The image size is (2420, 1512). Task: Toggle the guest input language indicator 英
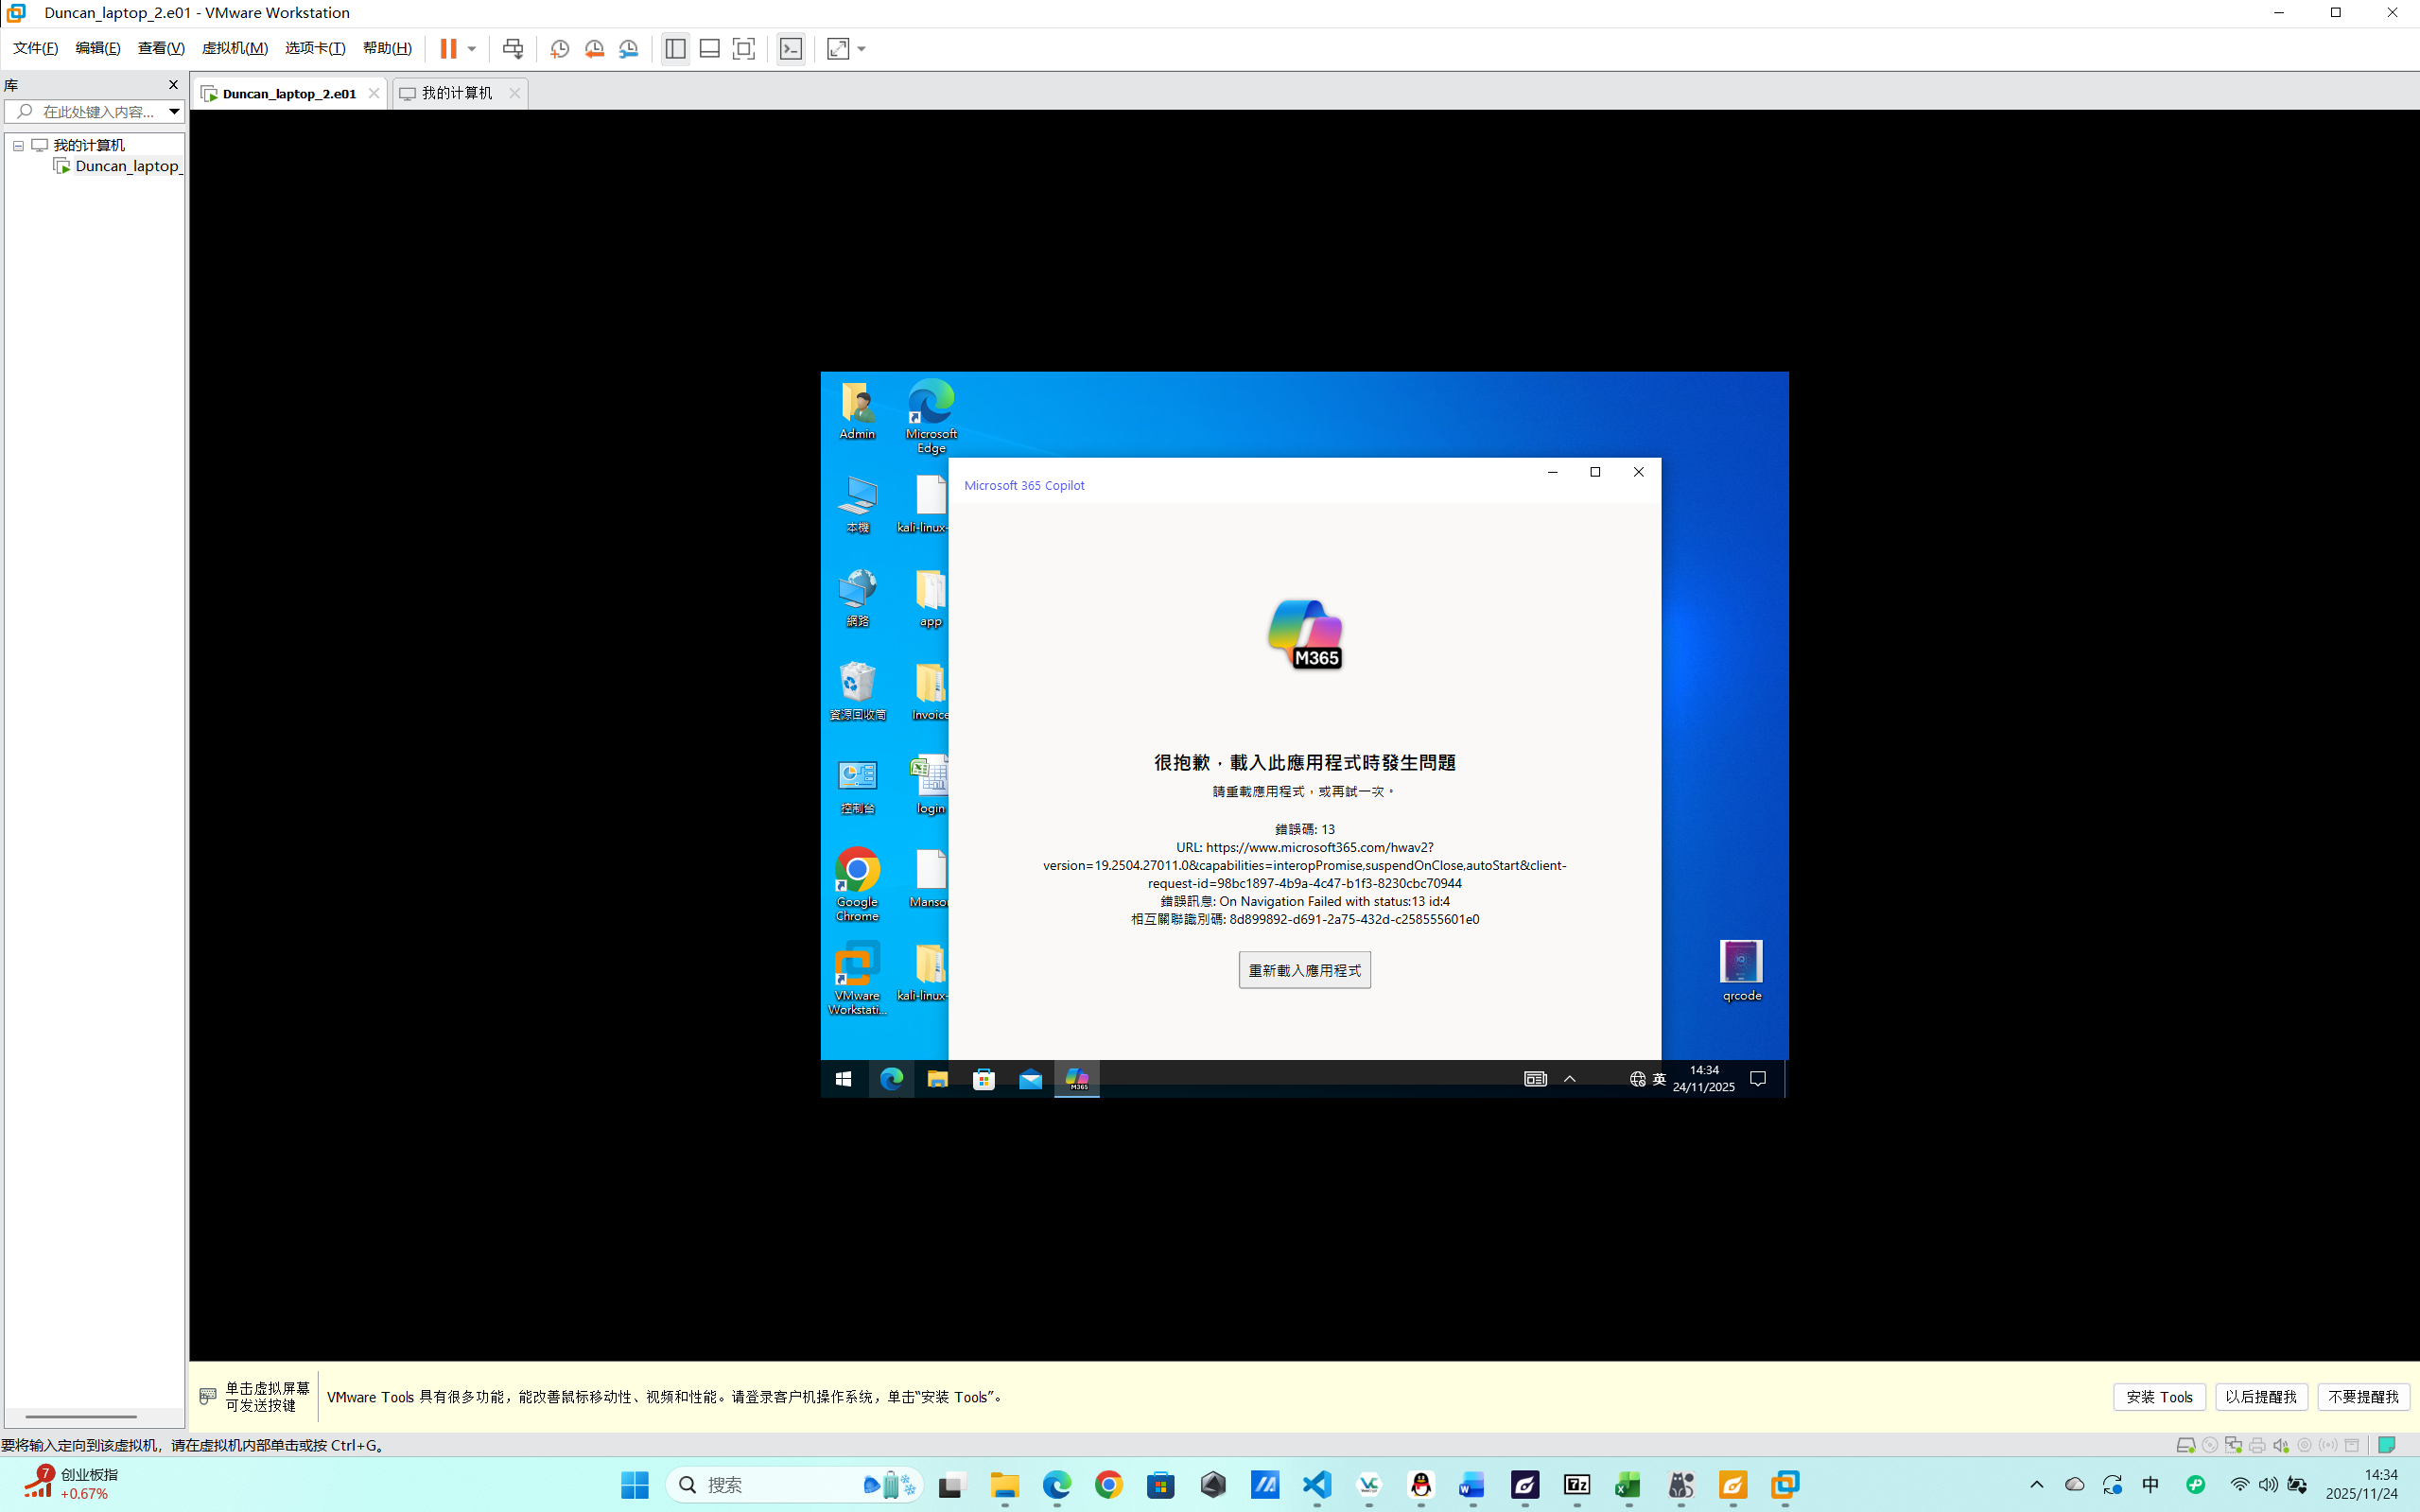[x=1659, y=1079]
